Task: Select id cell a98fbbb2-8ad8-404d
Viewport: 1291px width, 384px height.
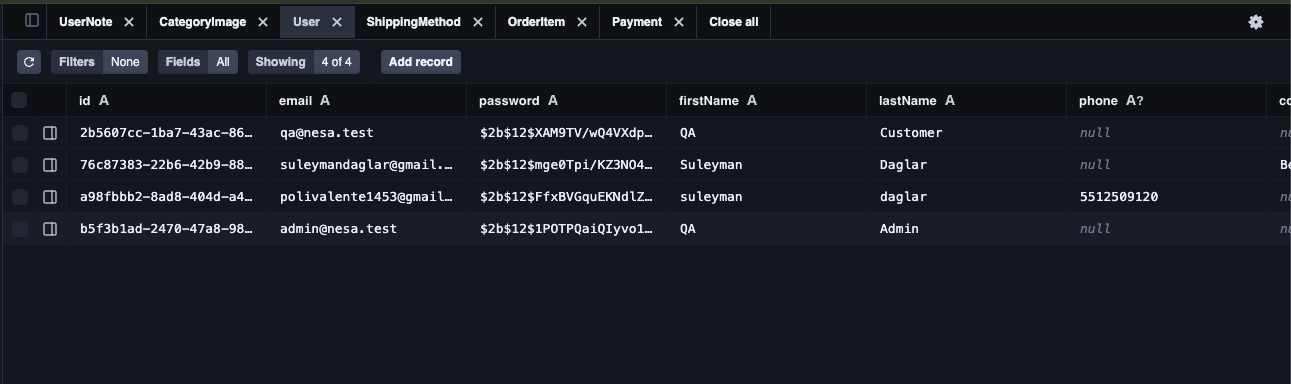Action: tap(166, 197)
